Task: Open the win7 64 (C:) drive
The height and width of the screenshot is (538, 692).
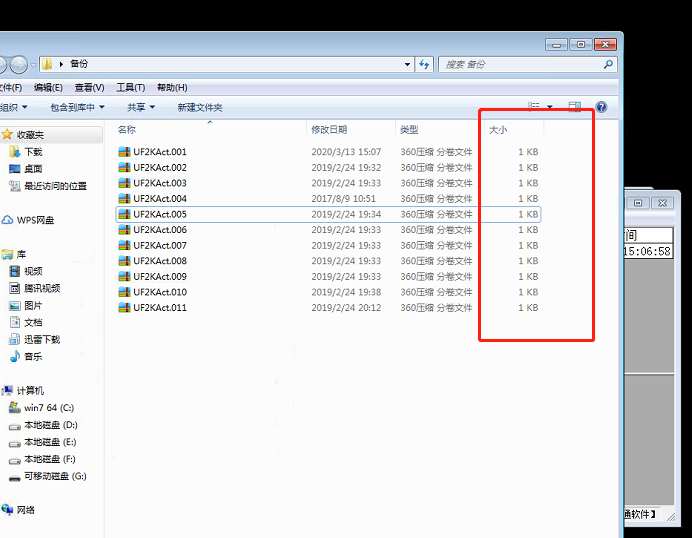Action: click(49, 407)
